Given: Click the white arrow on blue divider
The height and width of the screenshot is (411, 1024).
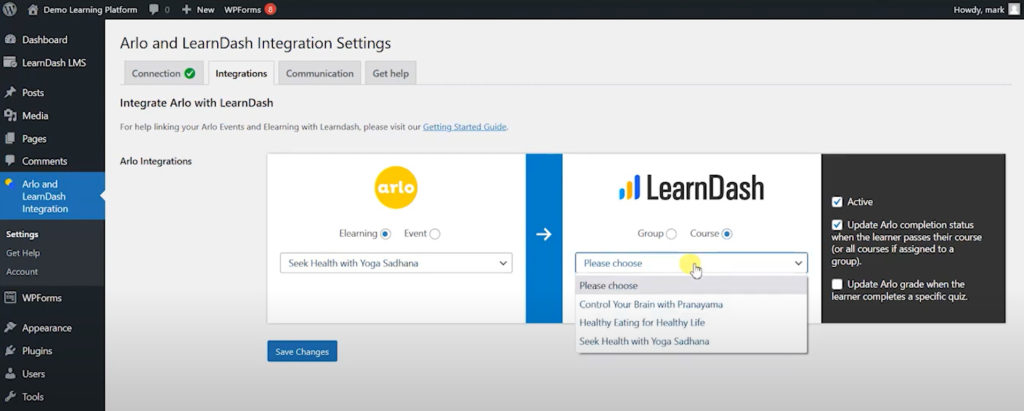Looking at the screenshot, I should [544, 234].
